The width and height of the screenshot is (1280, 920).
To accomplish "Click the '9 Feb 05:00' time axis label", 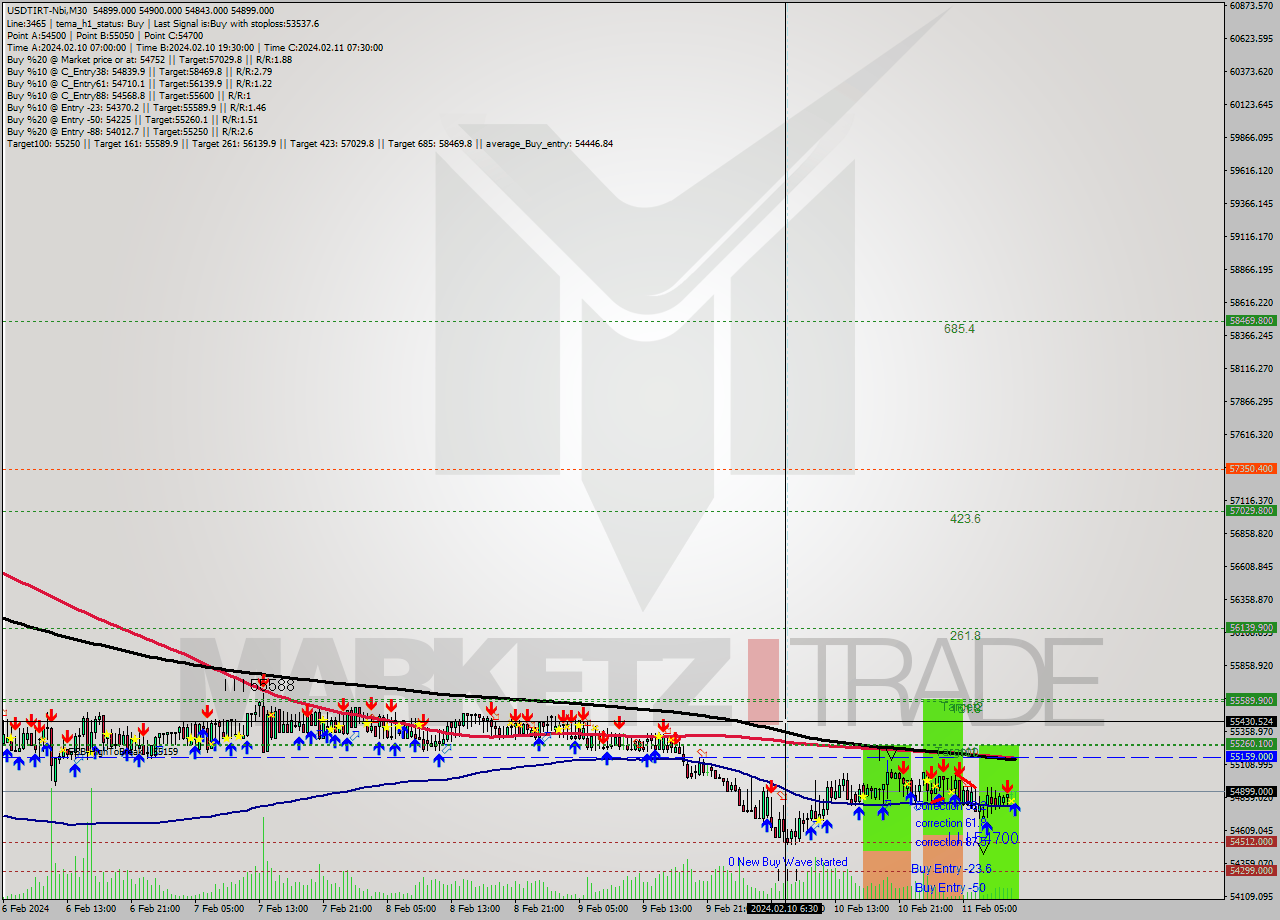I will (603, 909).
